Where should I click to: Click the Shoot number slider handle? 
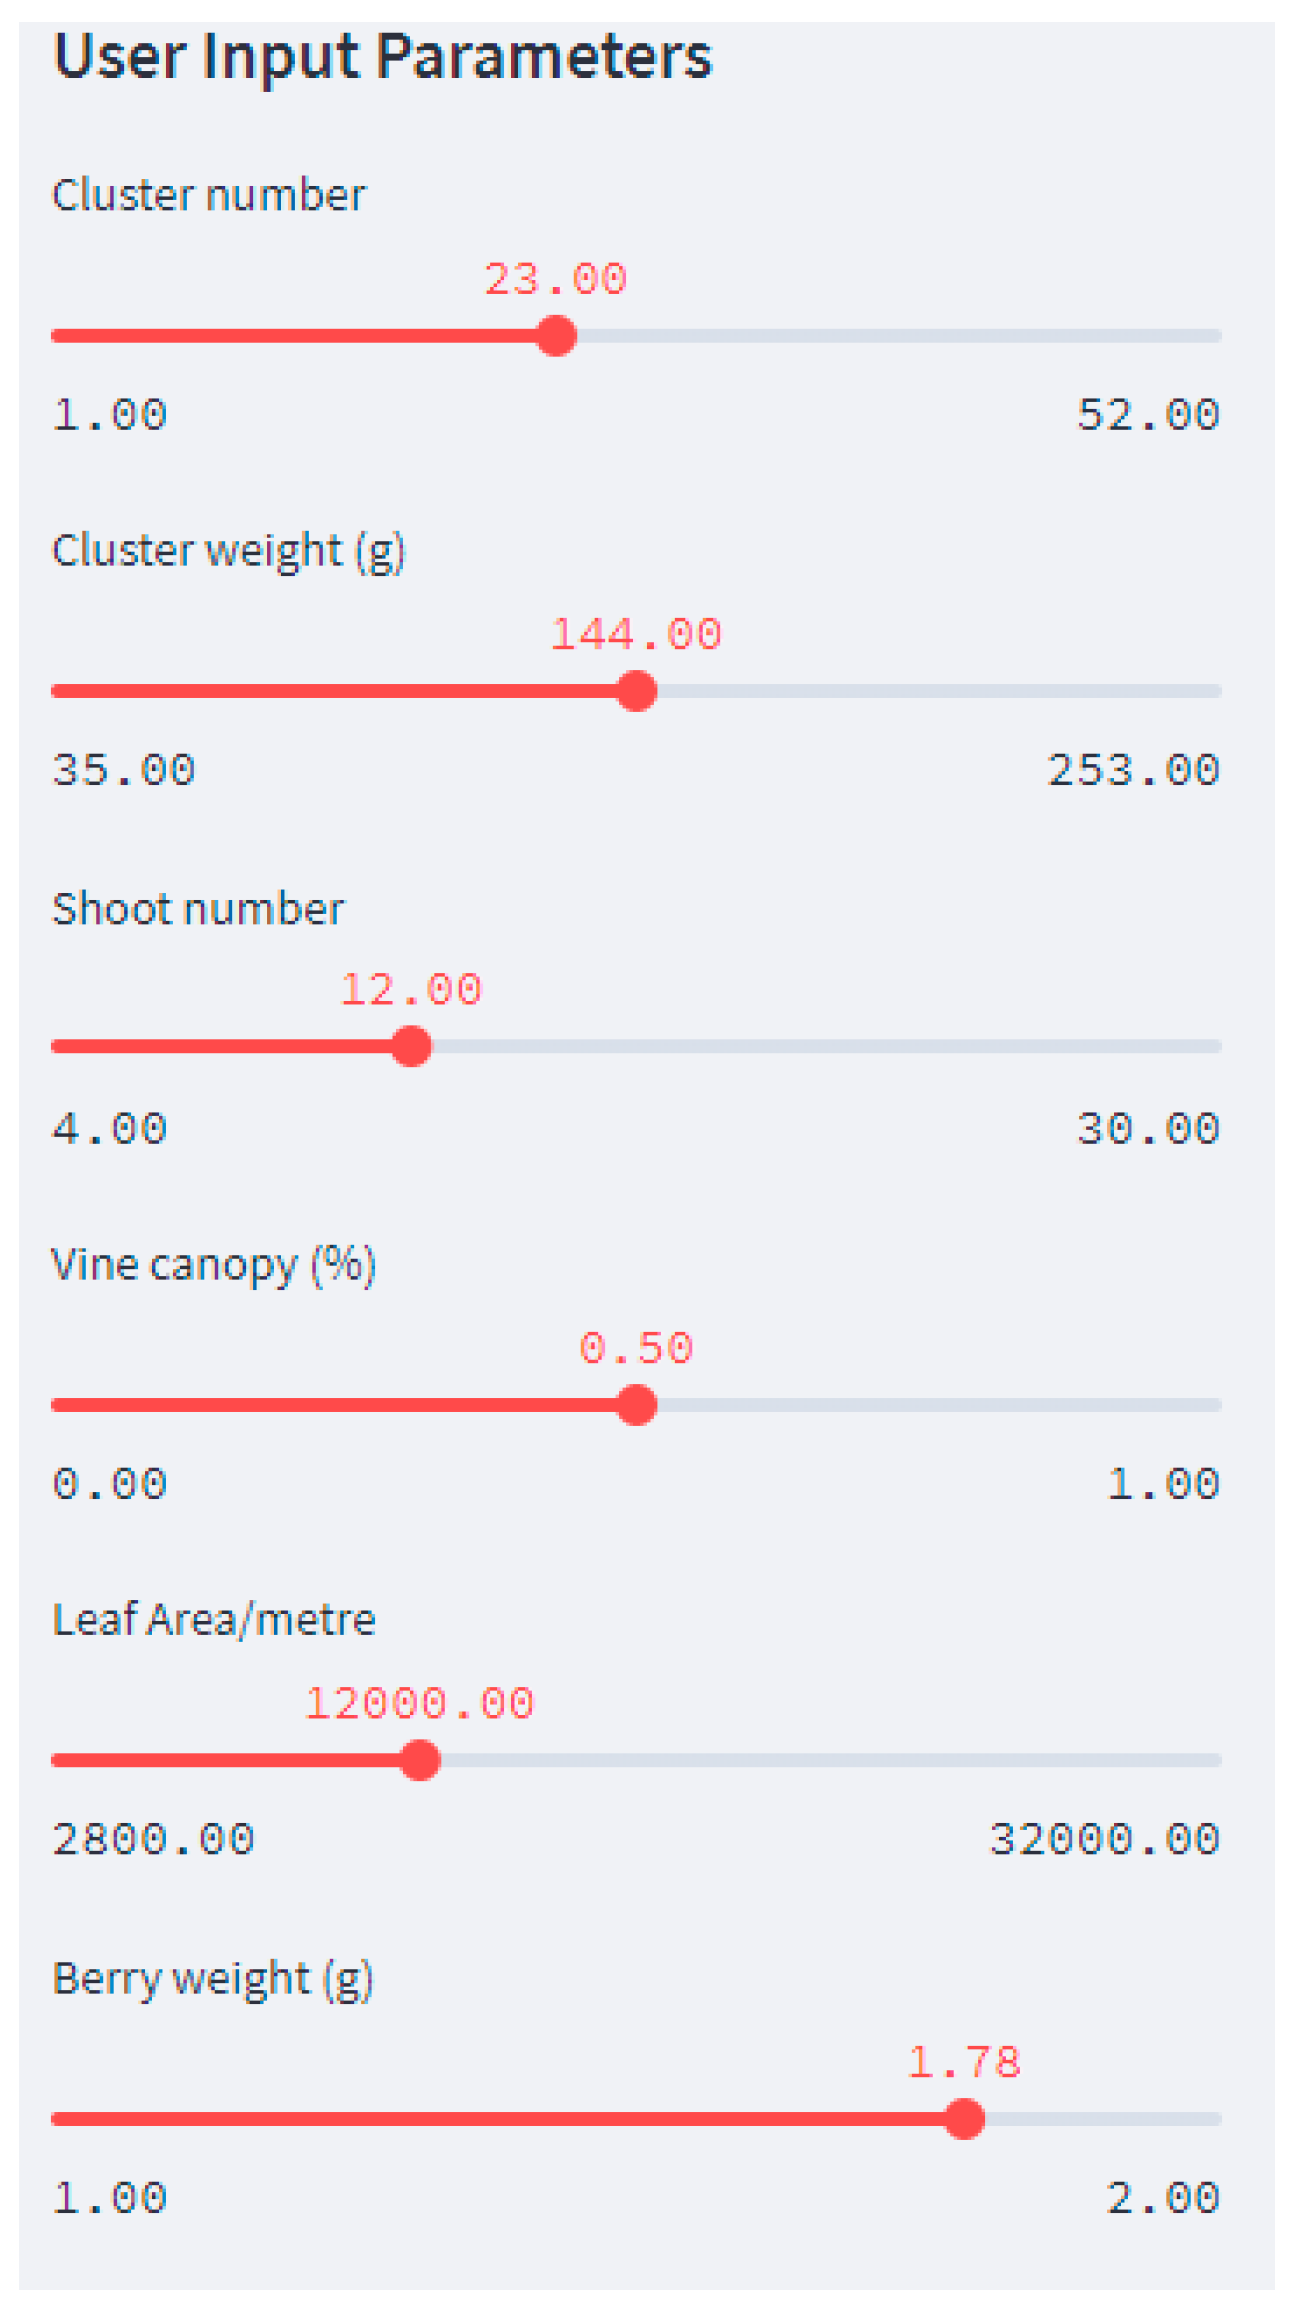[x=411, y=1046]
